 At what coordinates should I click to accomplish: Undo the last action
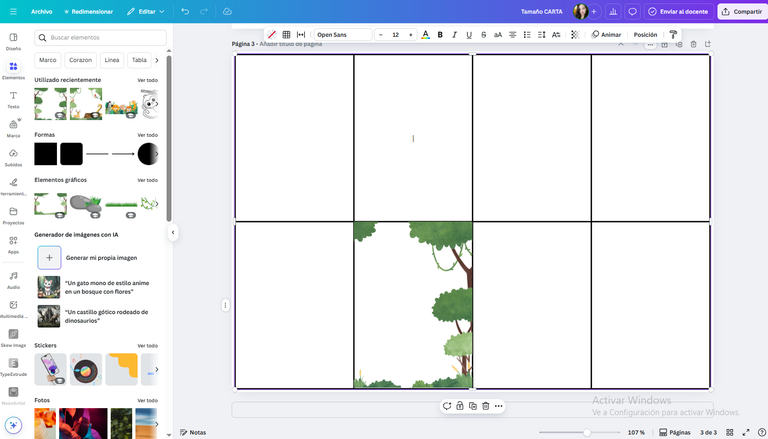point(185,11)
